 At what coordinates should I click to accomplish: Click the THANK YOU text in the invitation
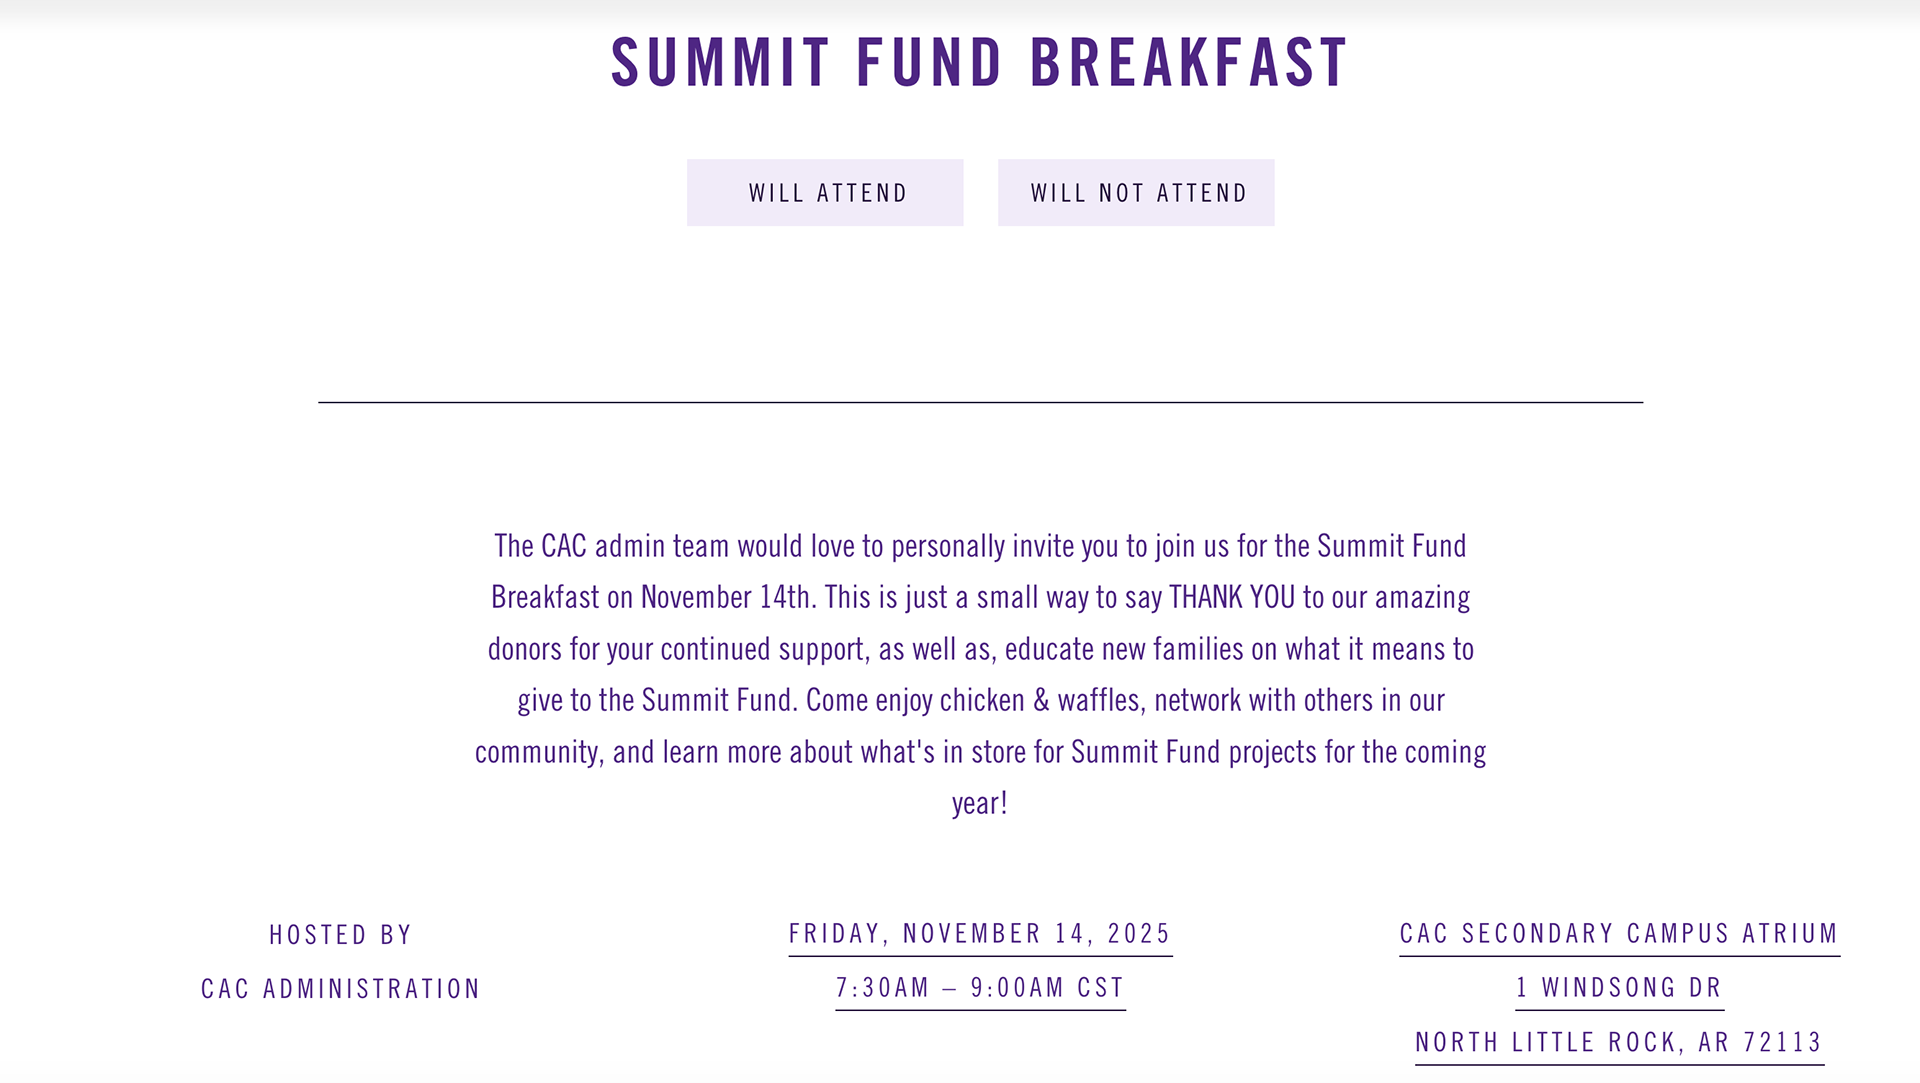click(1232, 597)
